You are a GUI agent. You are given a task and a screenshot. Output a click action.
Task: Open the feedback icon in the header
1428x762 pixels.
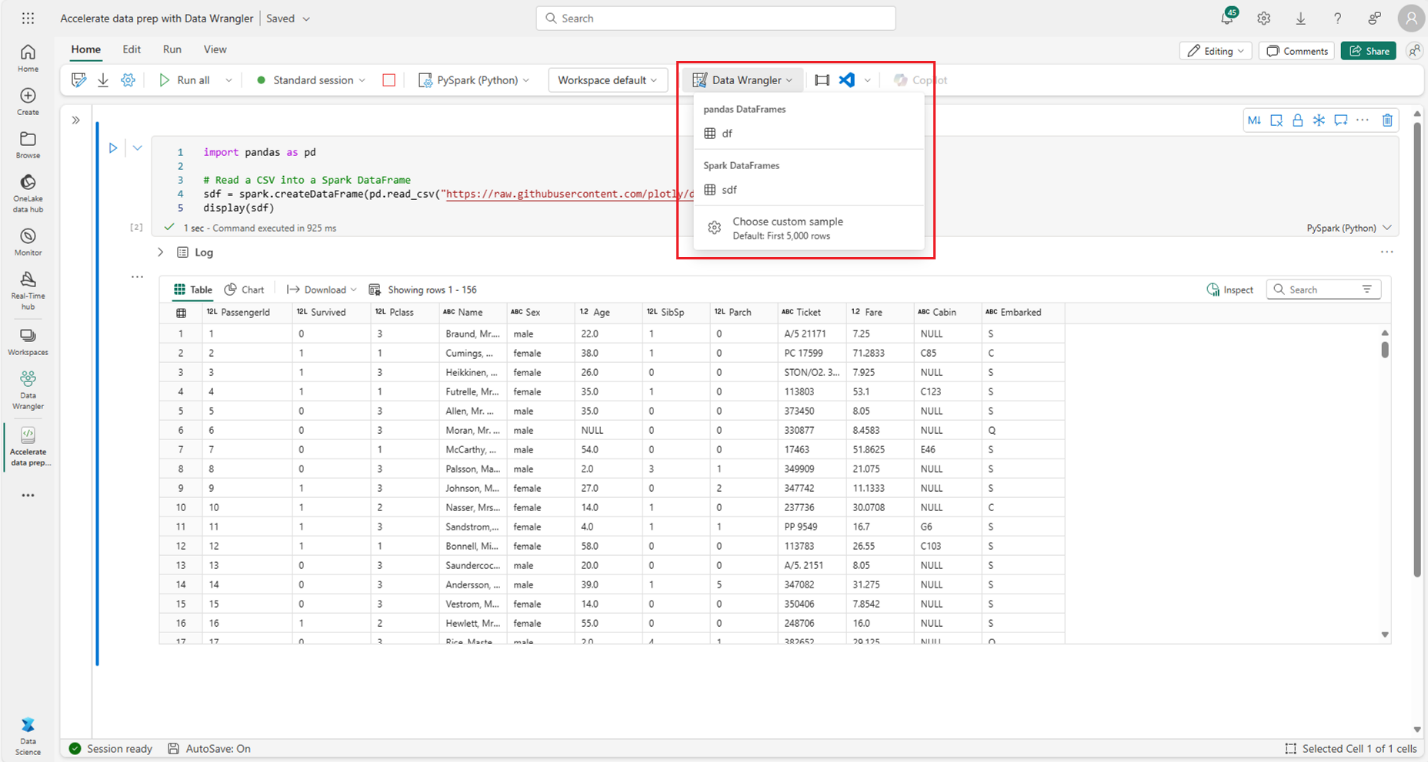[1375, 18]
